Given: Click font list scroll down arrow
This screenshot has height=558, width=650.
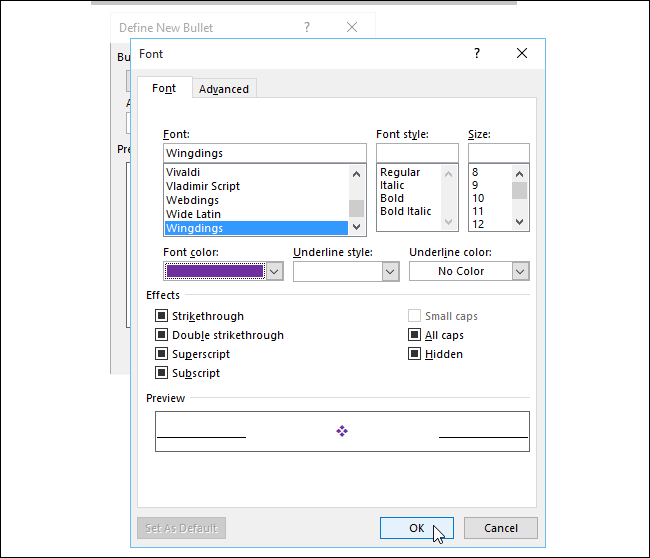Looking at the screenshot, I should (x=357, y=227).
